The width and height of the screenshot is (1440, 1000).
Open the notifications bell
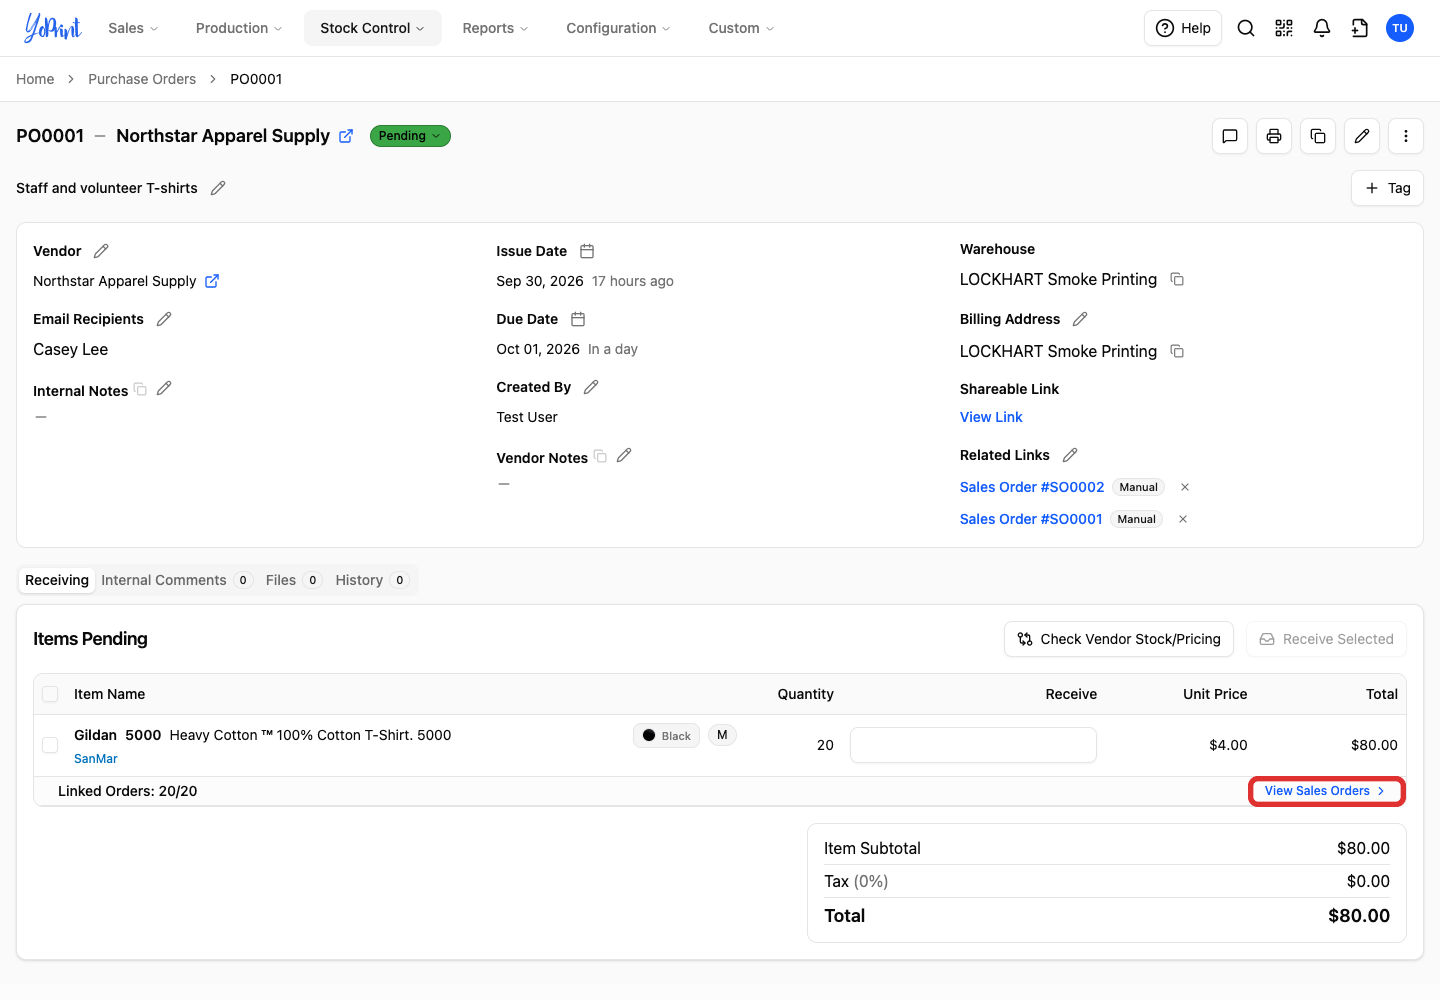(1322, 28)
